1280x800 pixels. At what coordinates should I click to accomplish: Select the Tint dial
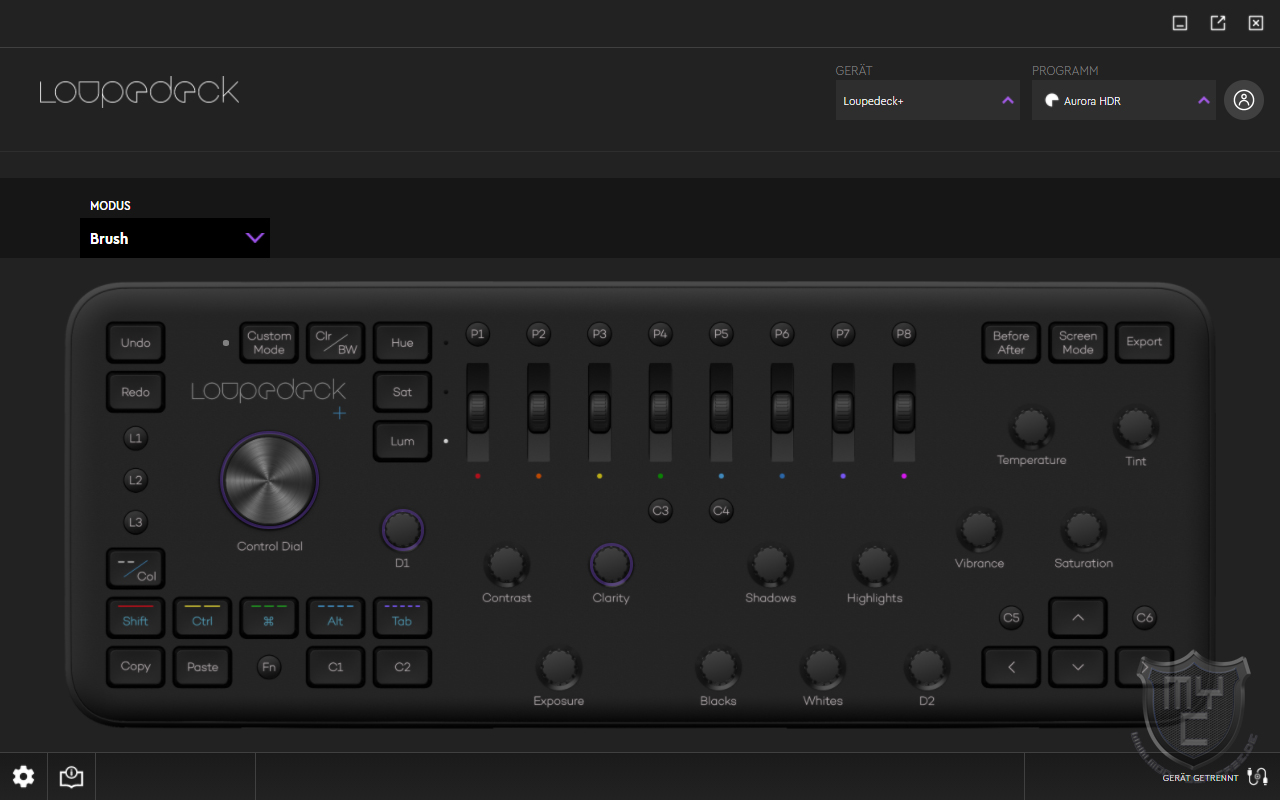point(1135,428)
